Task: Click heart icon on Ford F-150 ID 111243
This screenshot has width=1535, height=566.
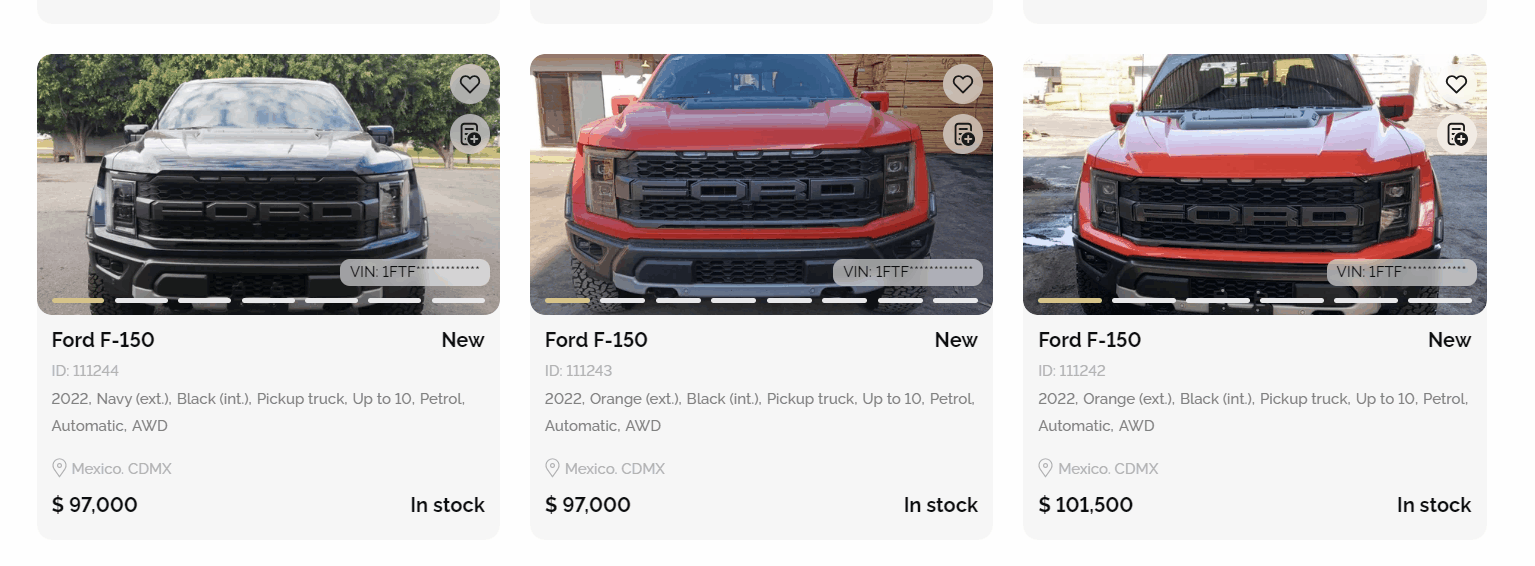Action: (962, 84)
